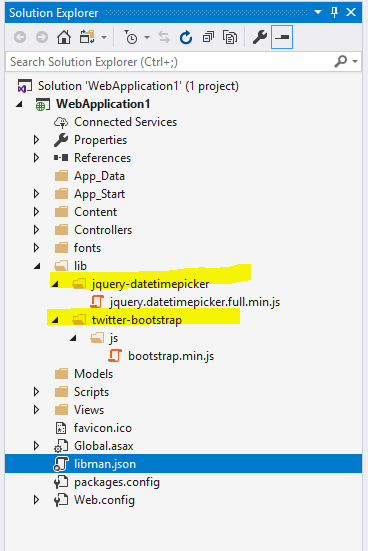This screenshot has height=551, width=368.
Task: Select jquery.datetimepicker.full.min.js file
Action: [x=195, y=302]
